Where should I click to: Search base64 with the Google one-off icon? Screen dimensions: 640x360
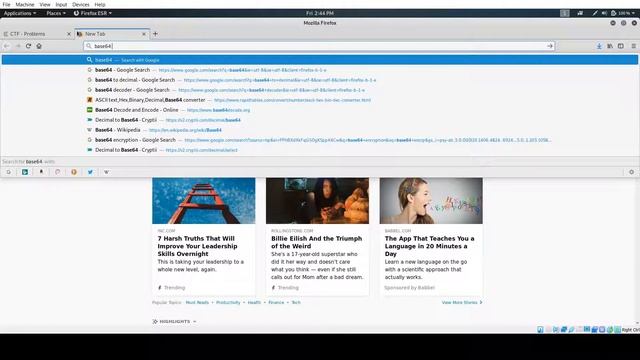tap(9, 172)
